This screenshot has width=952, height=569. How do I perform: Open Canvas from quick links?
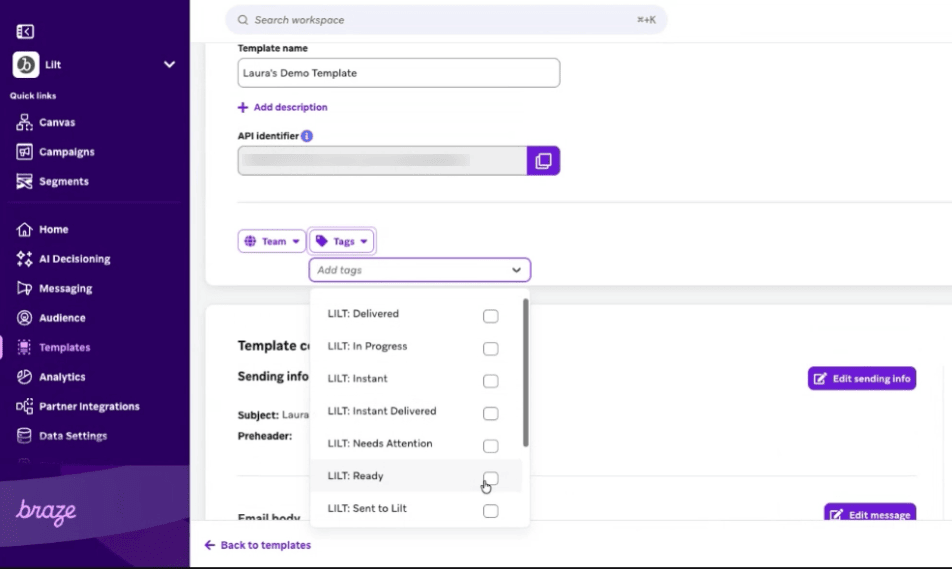pyautogui.click(x=57, y=122)
